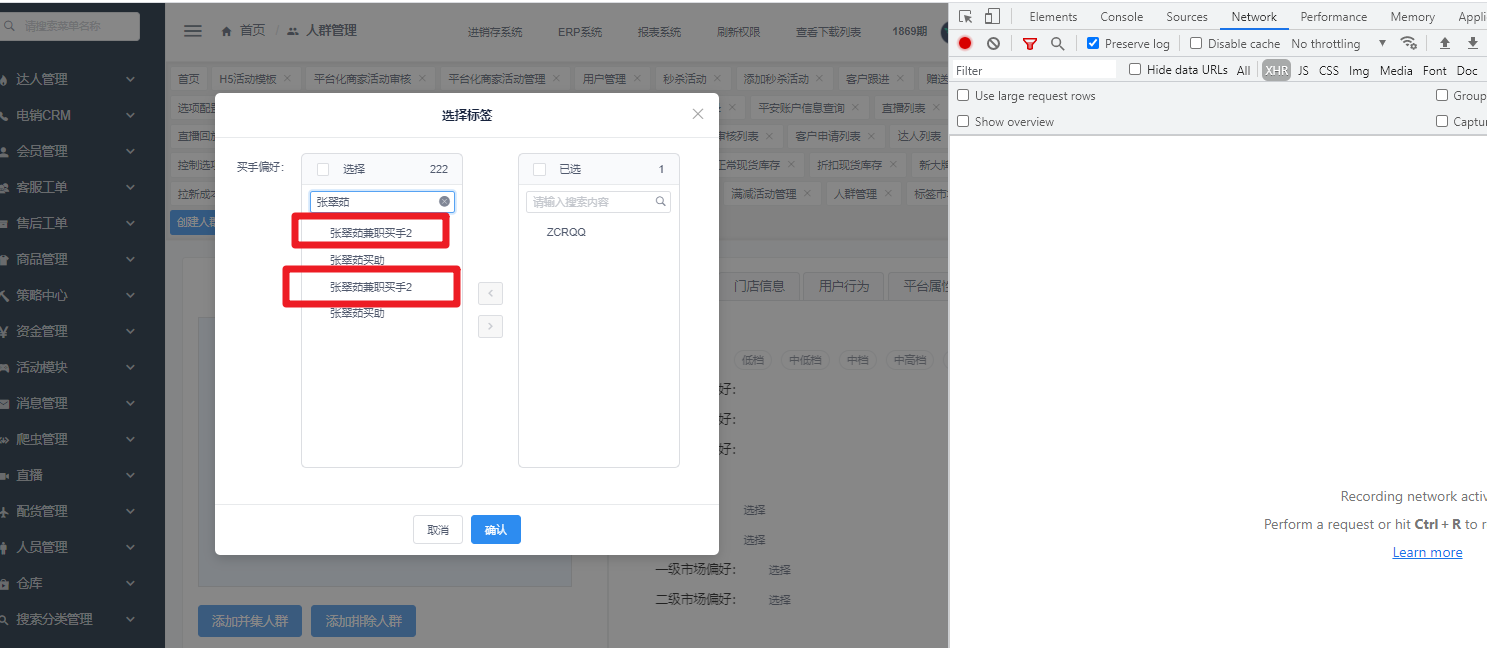Click home icon beside 首页 breadcrumb
Viewport: 1487px width, 648px height.
[227, 31]
